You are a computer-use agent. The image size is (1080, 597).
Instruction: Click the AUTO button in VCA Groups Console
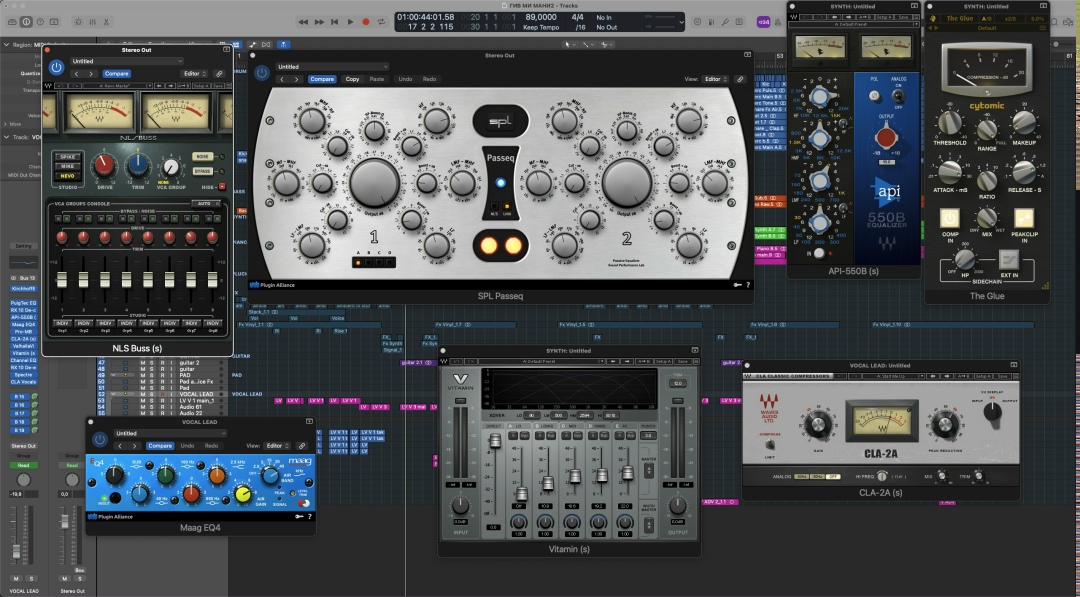204,204
